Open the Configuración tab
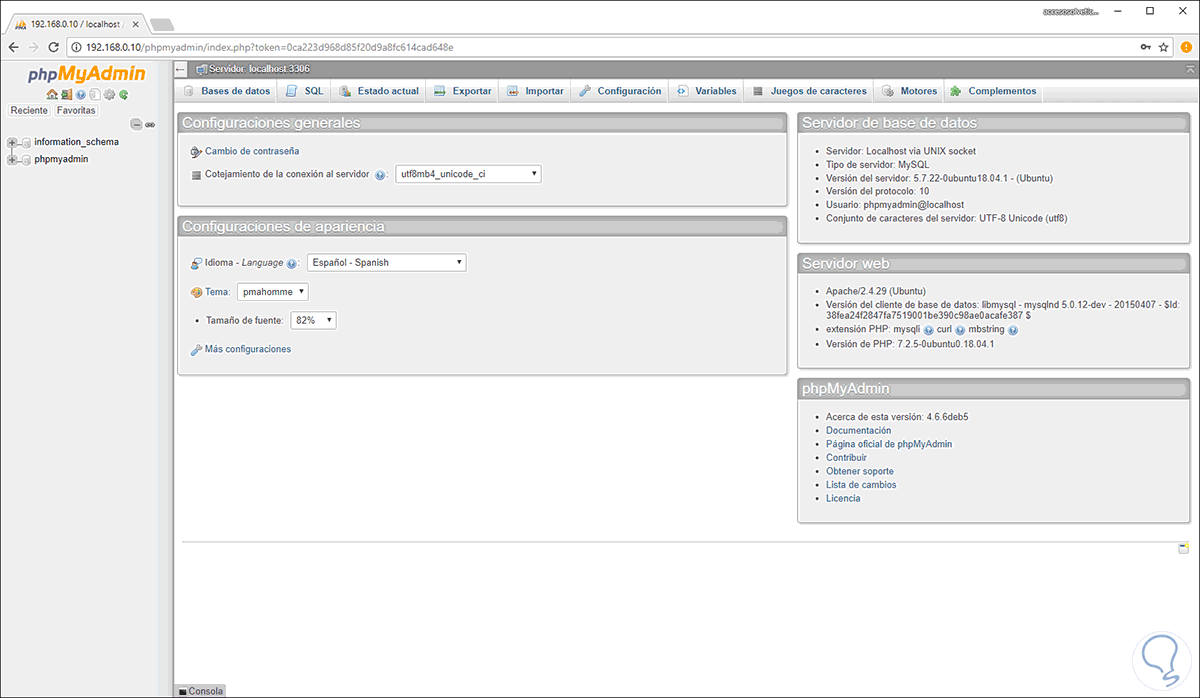Image resolution: width=1200 pixels, height=698 pixels. coord(620,91)
